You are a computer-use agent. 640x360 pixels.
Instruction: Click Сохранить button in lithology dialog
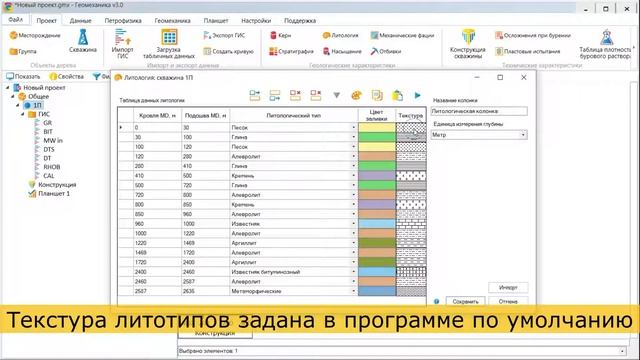point(465,301)
